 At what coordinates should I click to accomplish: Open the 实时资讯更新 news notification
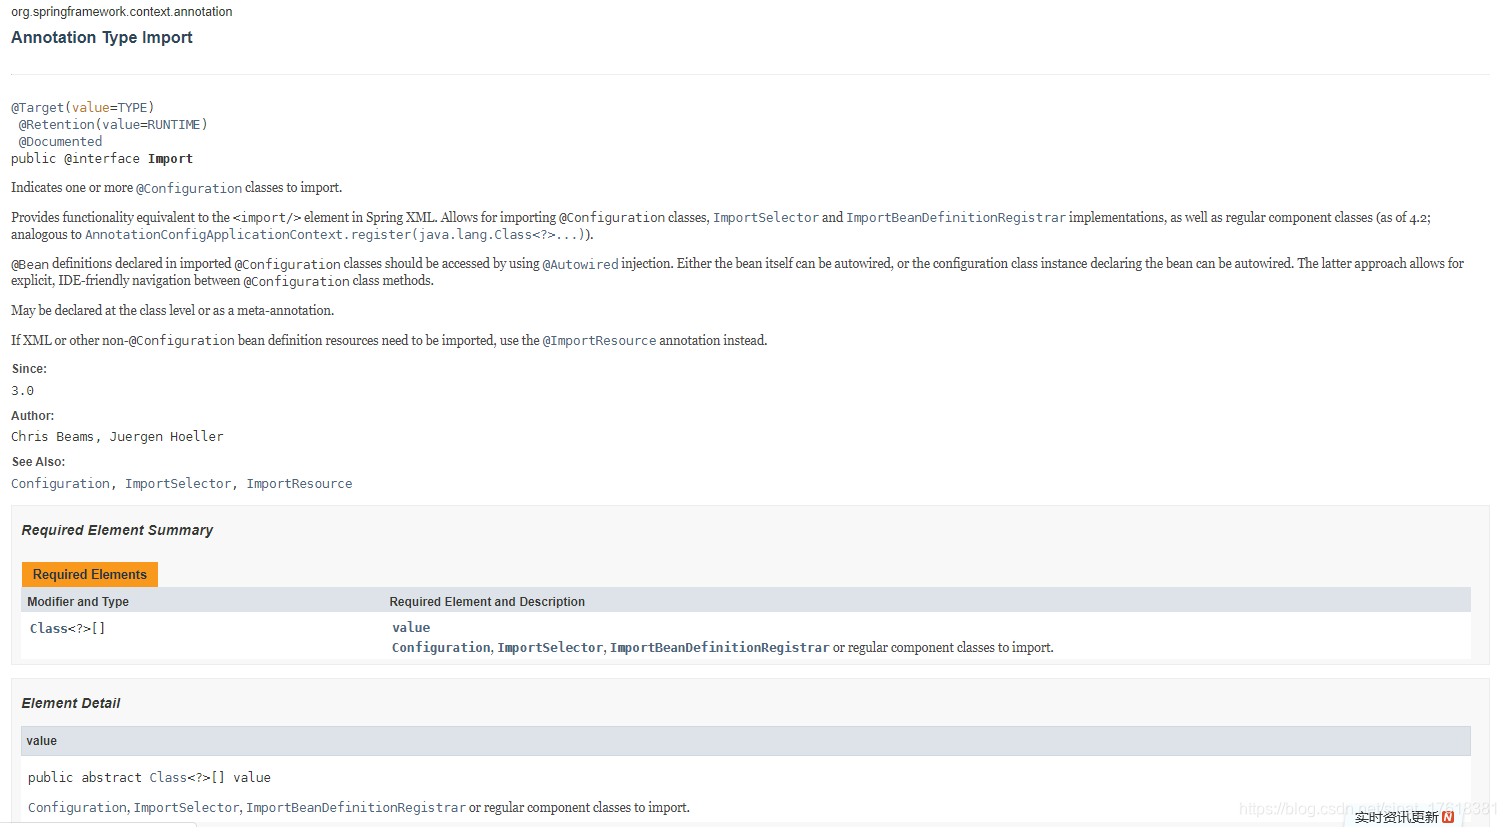point(1396,817)
